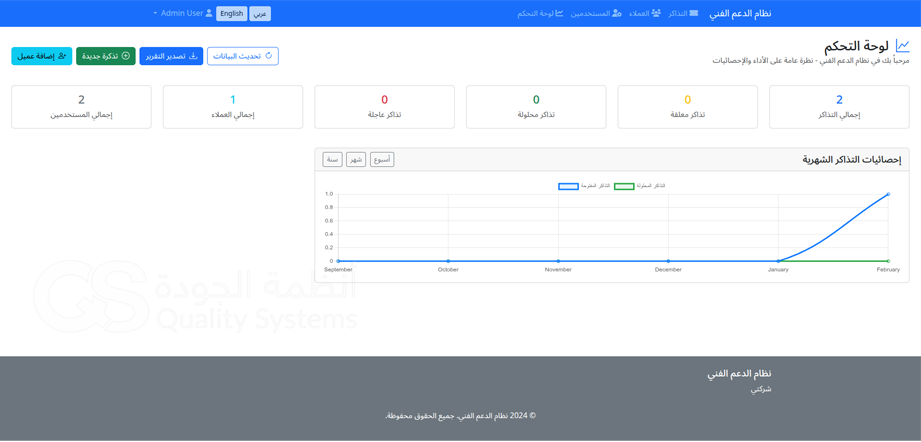The image size is (921, 442).
Task: Select the عربي language button
Action: [x=260, y=14]
